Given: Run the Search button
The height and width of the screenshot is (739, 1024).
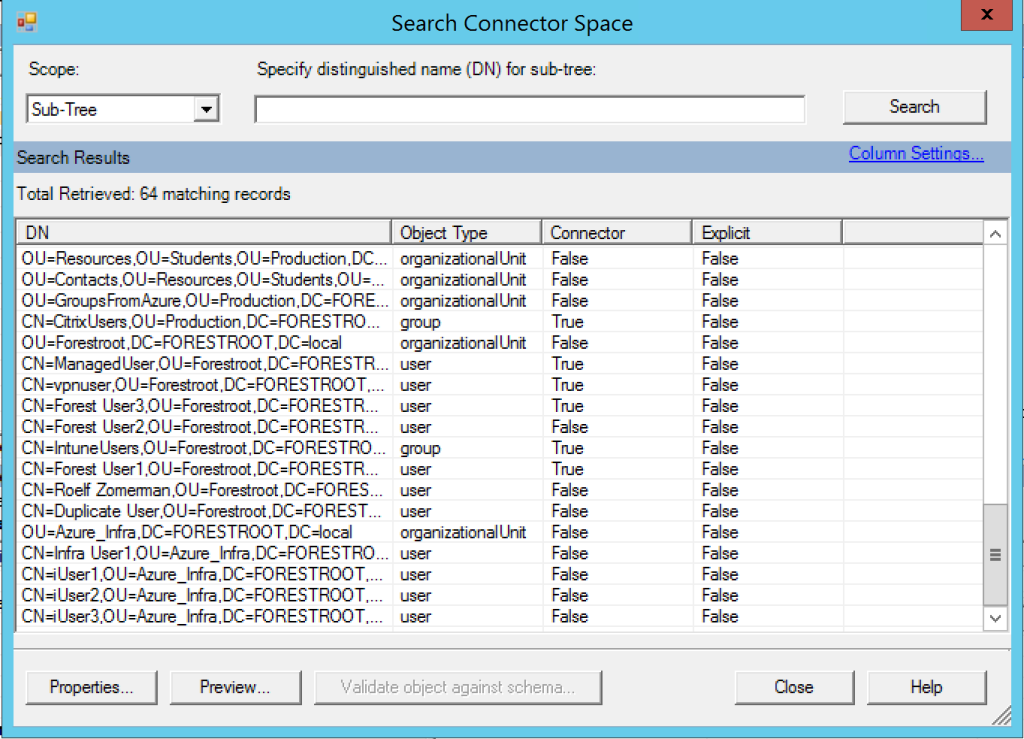Looking at the screenshot, I should [x=914, y=107].
